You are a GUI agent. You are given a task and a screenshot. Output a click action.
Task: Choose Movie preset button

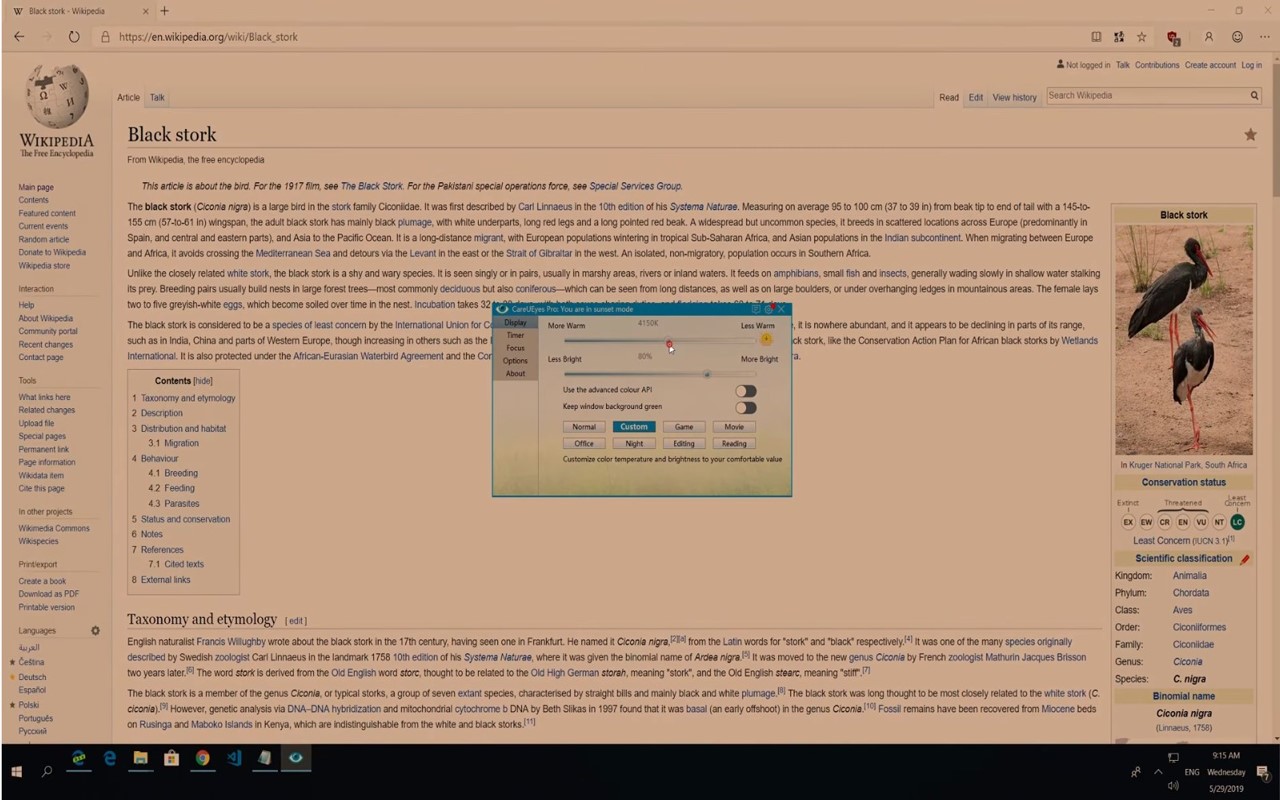pyautogui.click(x=734, y=427)
